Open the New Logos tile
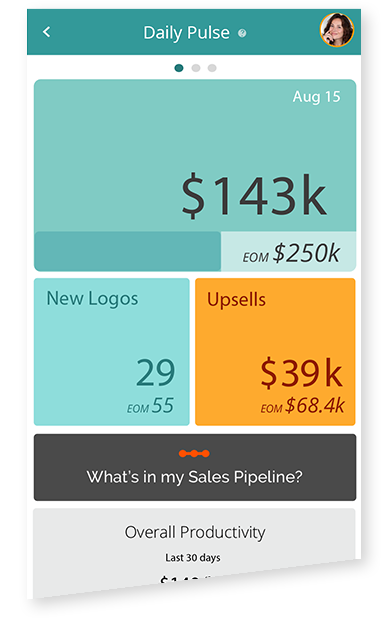Image resolution: width=388 pixels, height=621 pixels. tap(112, 352)
